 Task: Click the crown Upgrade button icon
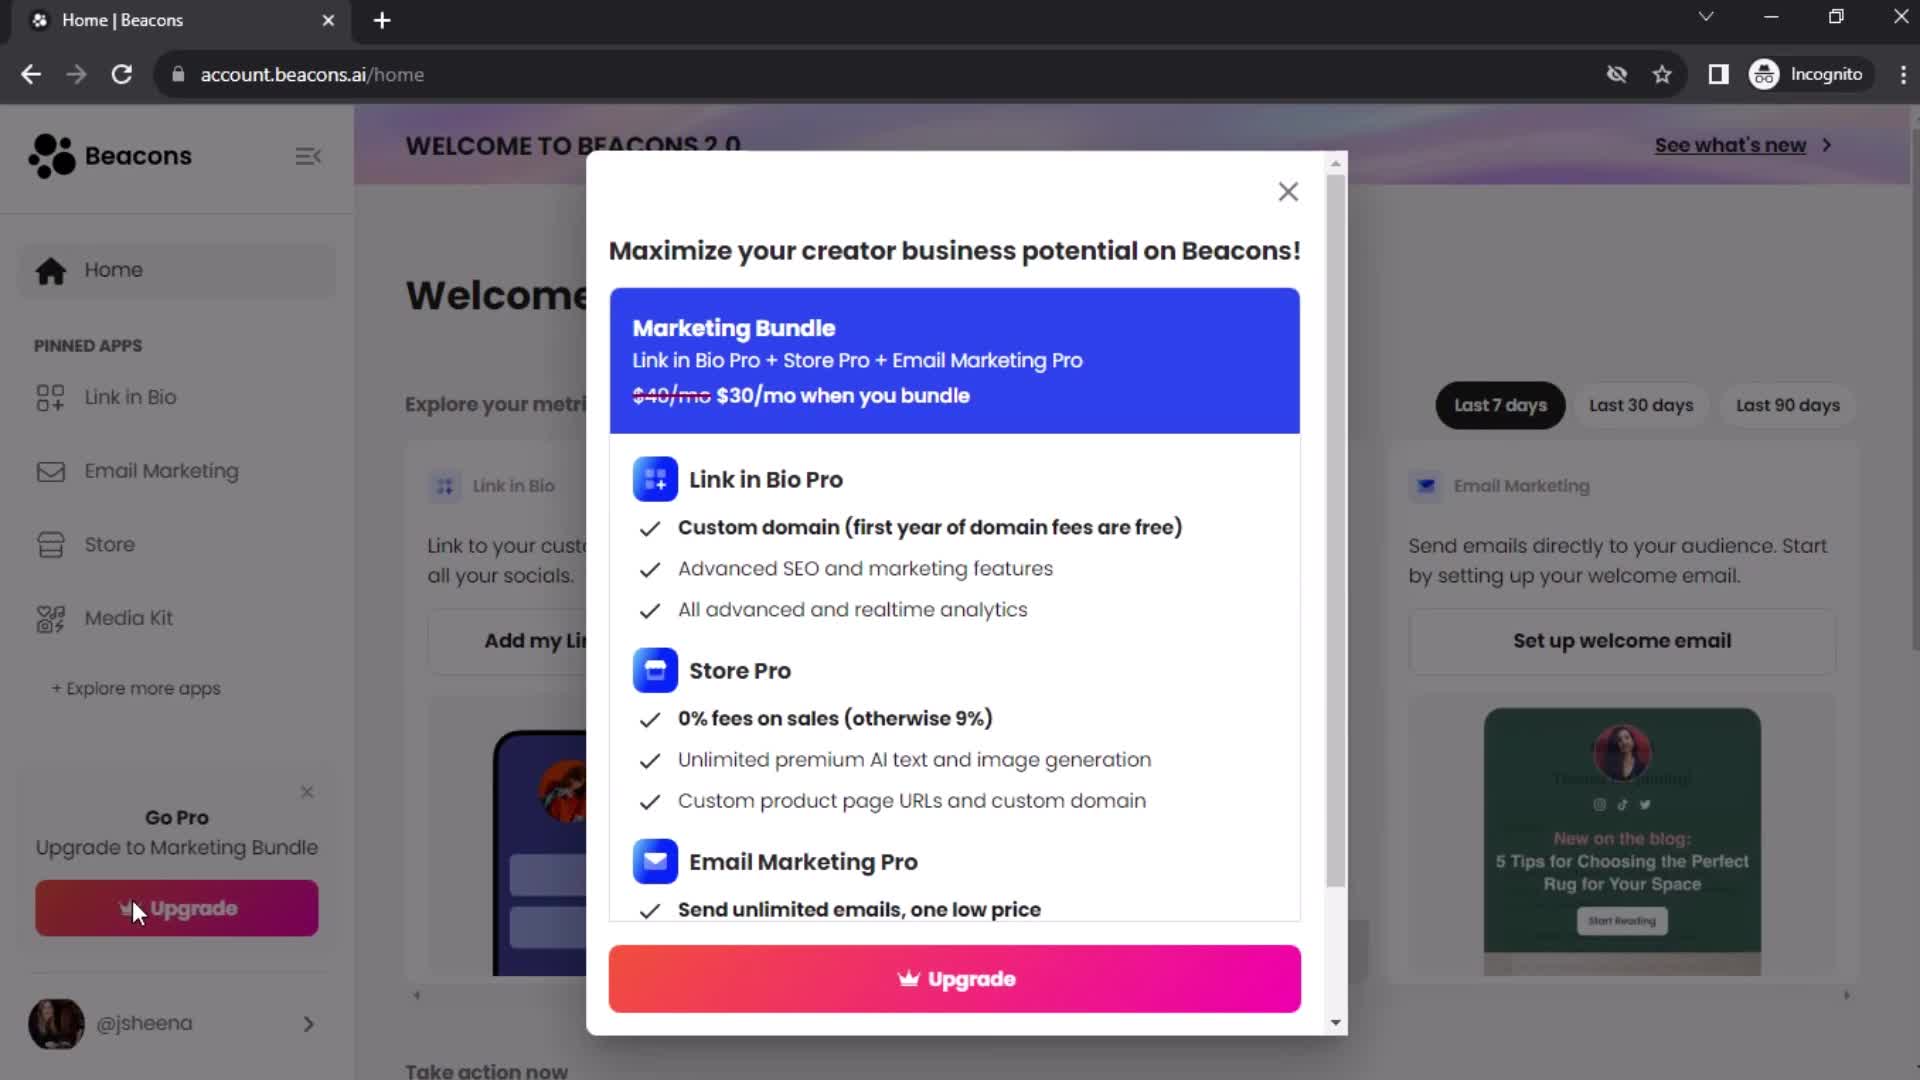907,978
